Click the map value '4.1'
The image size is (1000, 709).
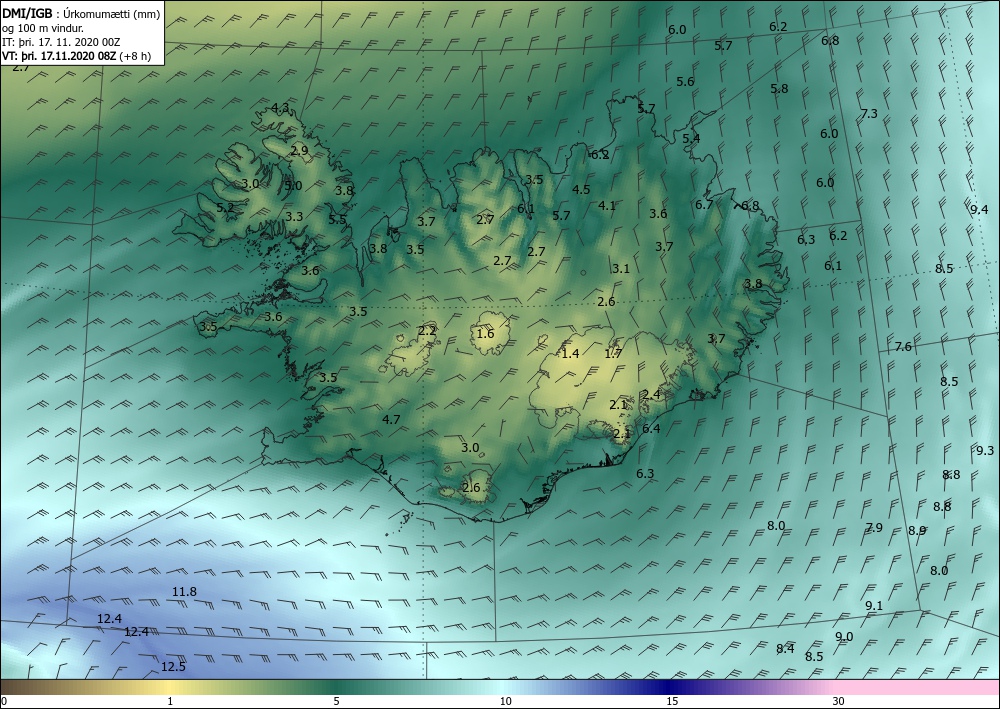607,205
